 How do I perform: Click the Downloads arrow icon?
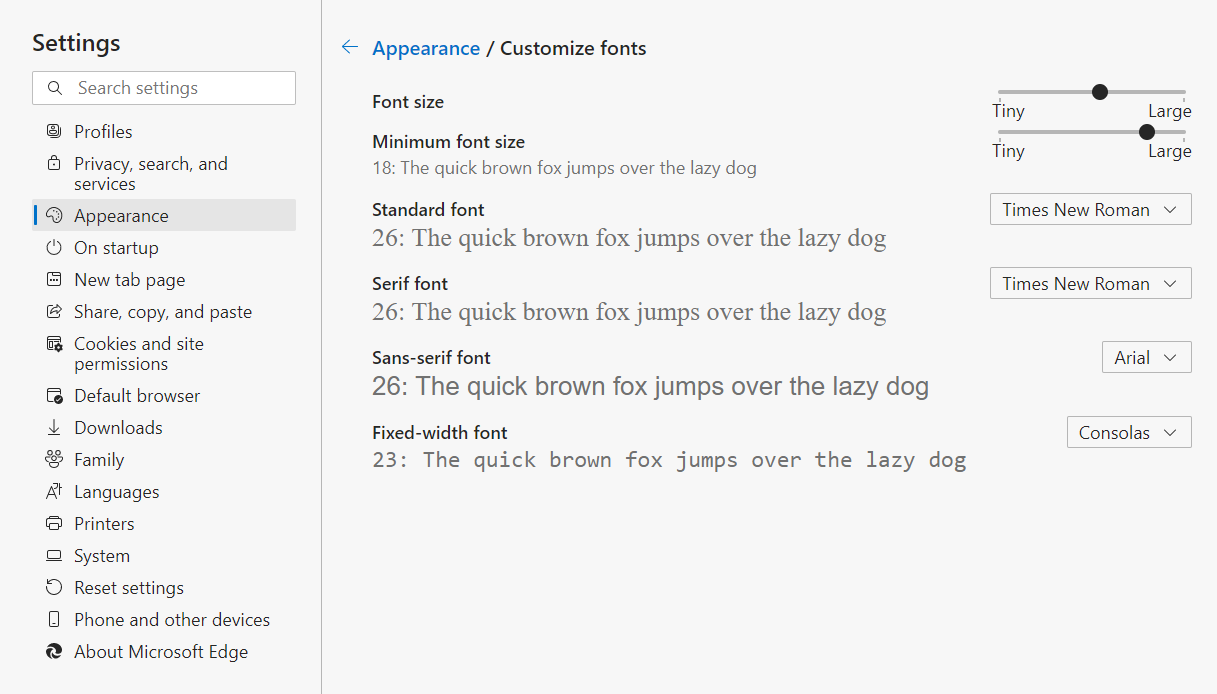54,428
